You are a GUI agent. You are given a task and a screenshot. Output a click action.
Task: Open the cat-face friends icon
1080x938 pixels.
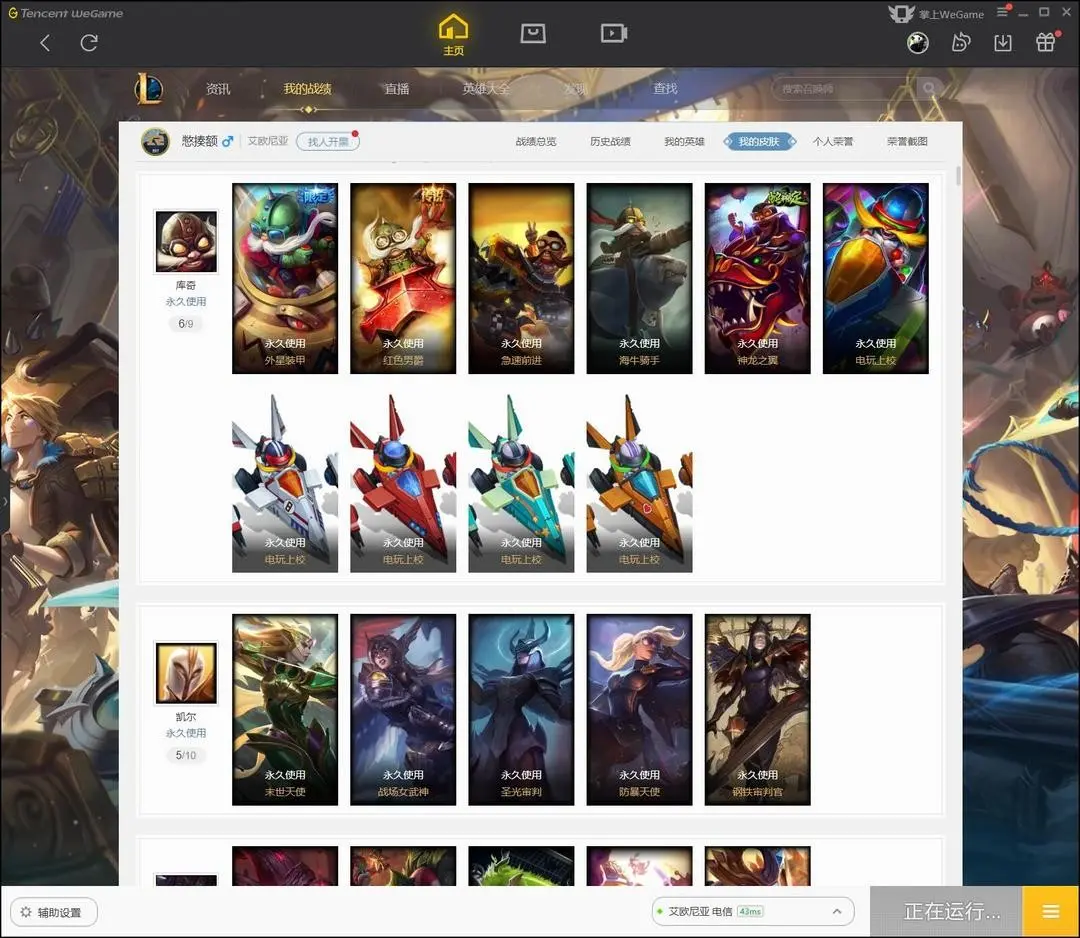pyautogui.click(x=960, y=43)
